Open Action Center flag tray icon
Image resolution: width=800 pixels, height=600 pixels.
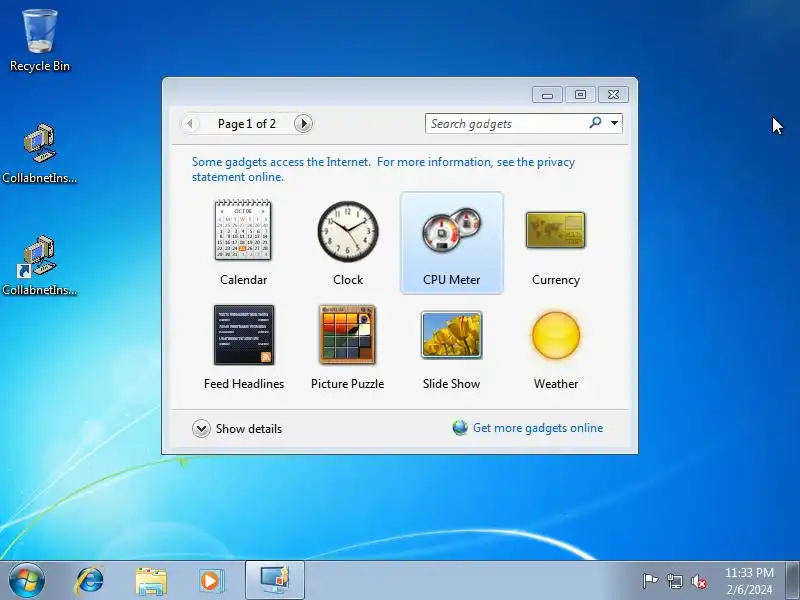[650, 581]
